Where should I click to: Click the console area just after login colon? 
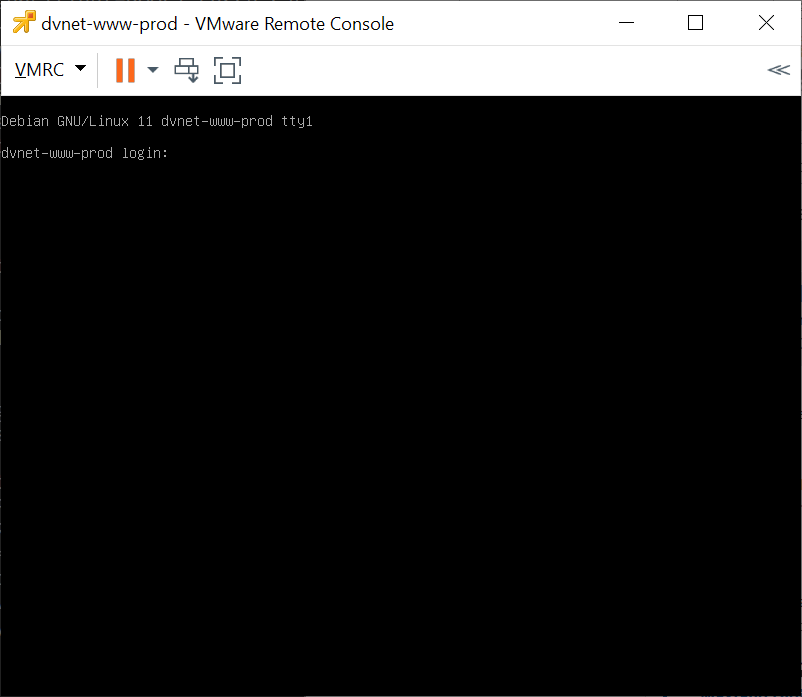pos(180,153)
